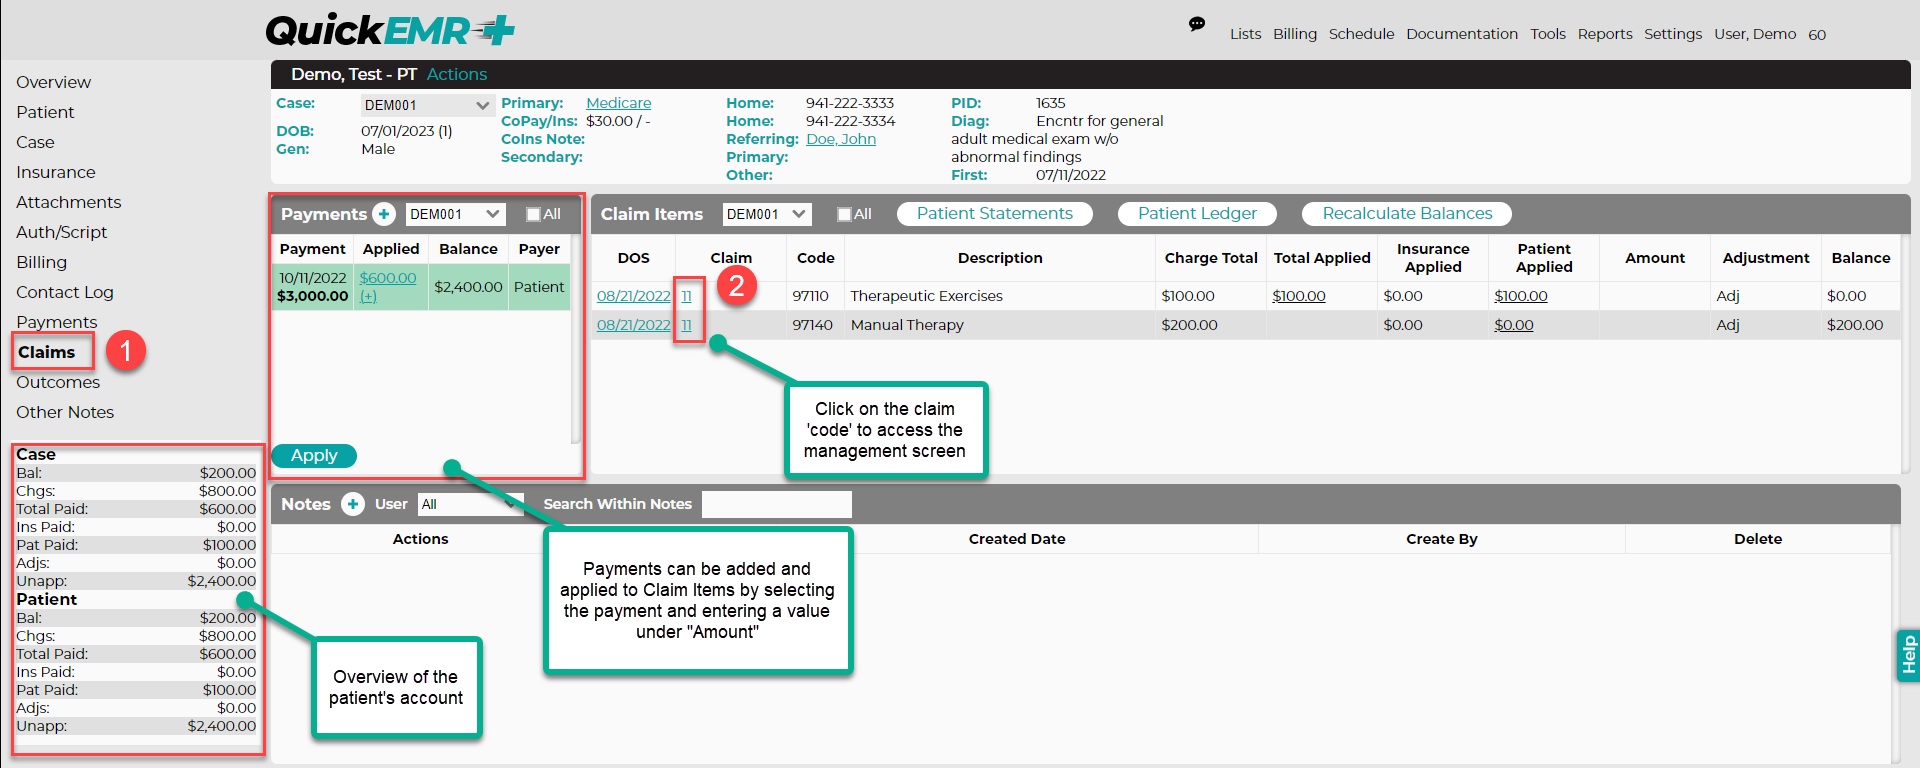
Task: Click the Patient Ledger button
Action: point(1197,213)
